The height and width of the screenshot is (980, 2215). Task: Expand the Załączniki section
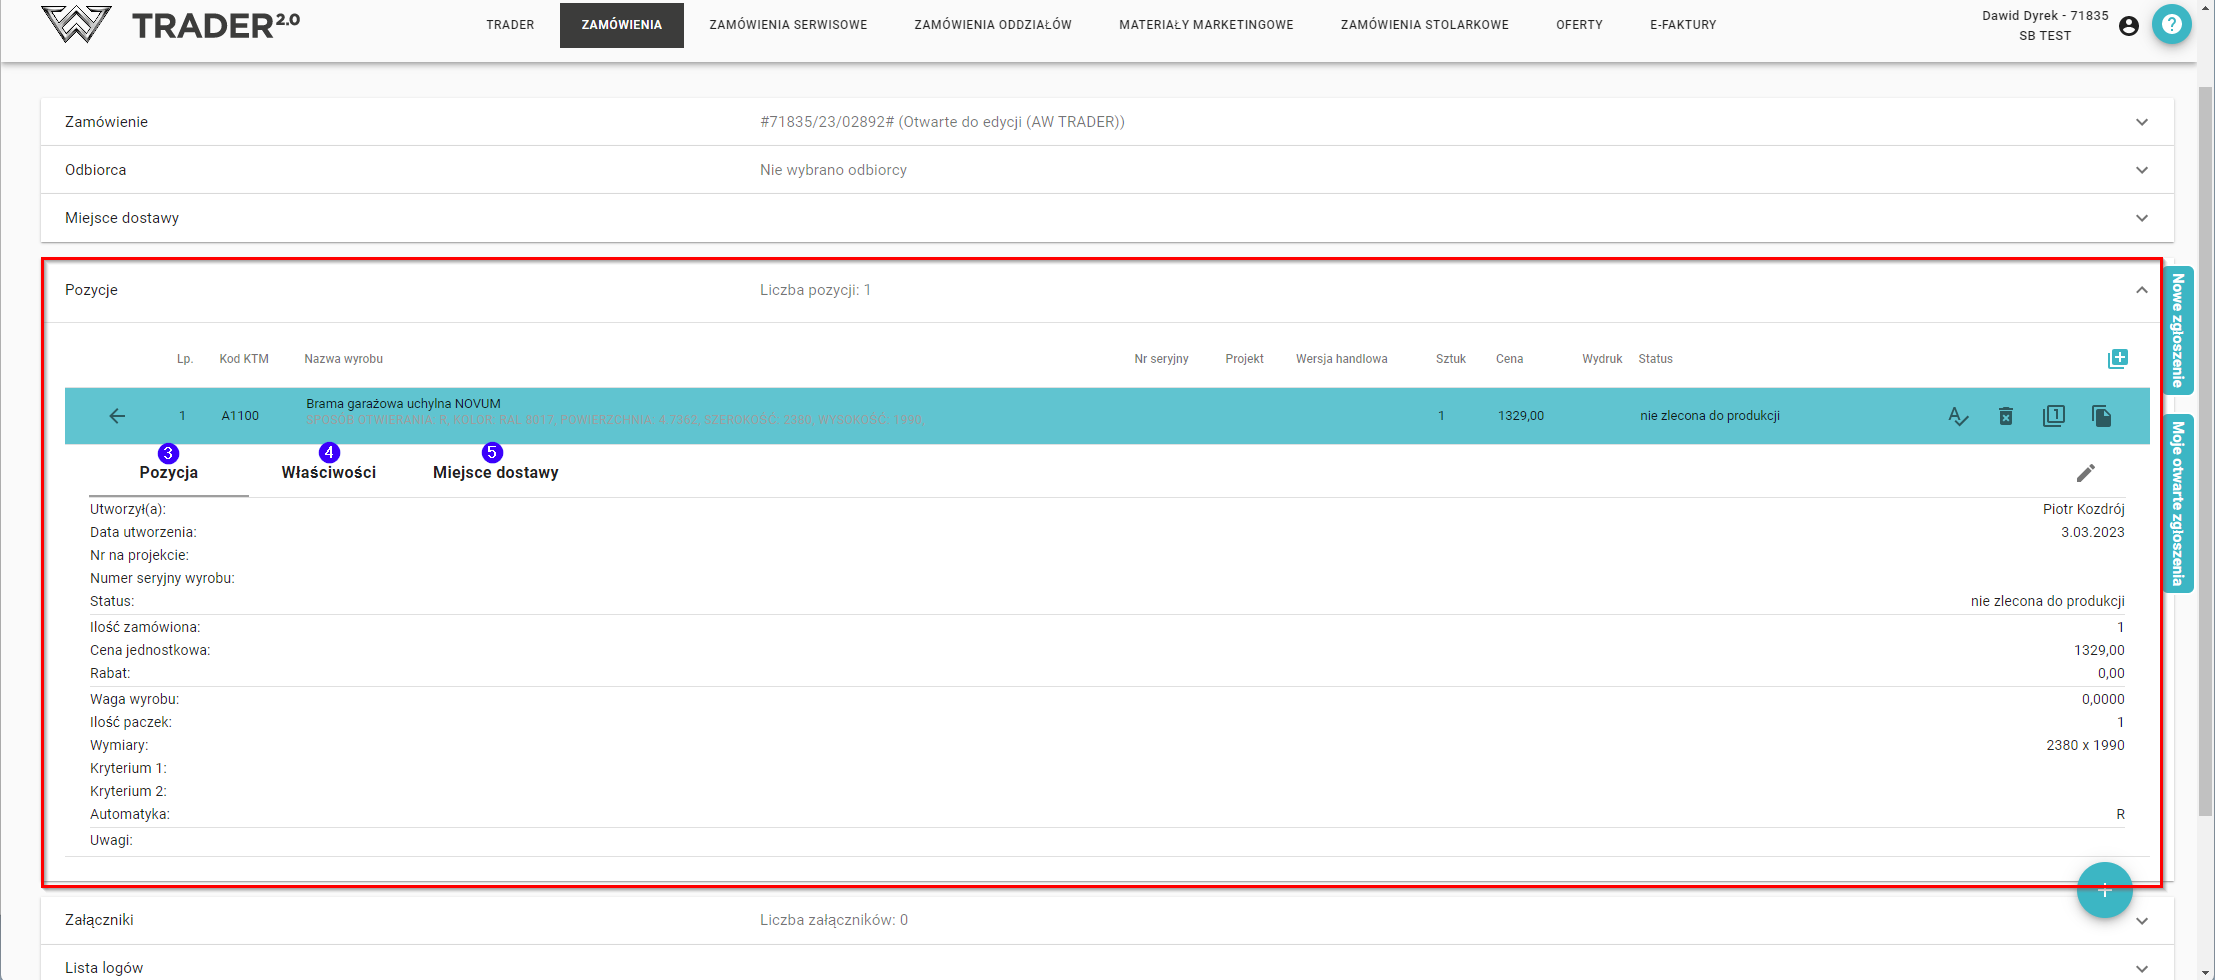pyautogui.click(x=2141, y=921)
